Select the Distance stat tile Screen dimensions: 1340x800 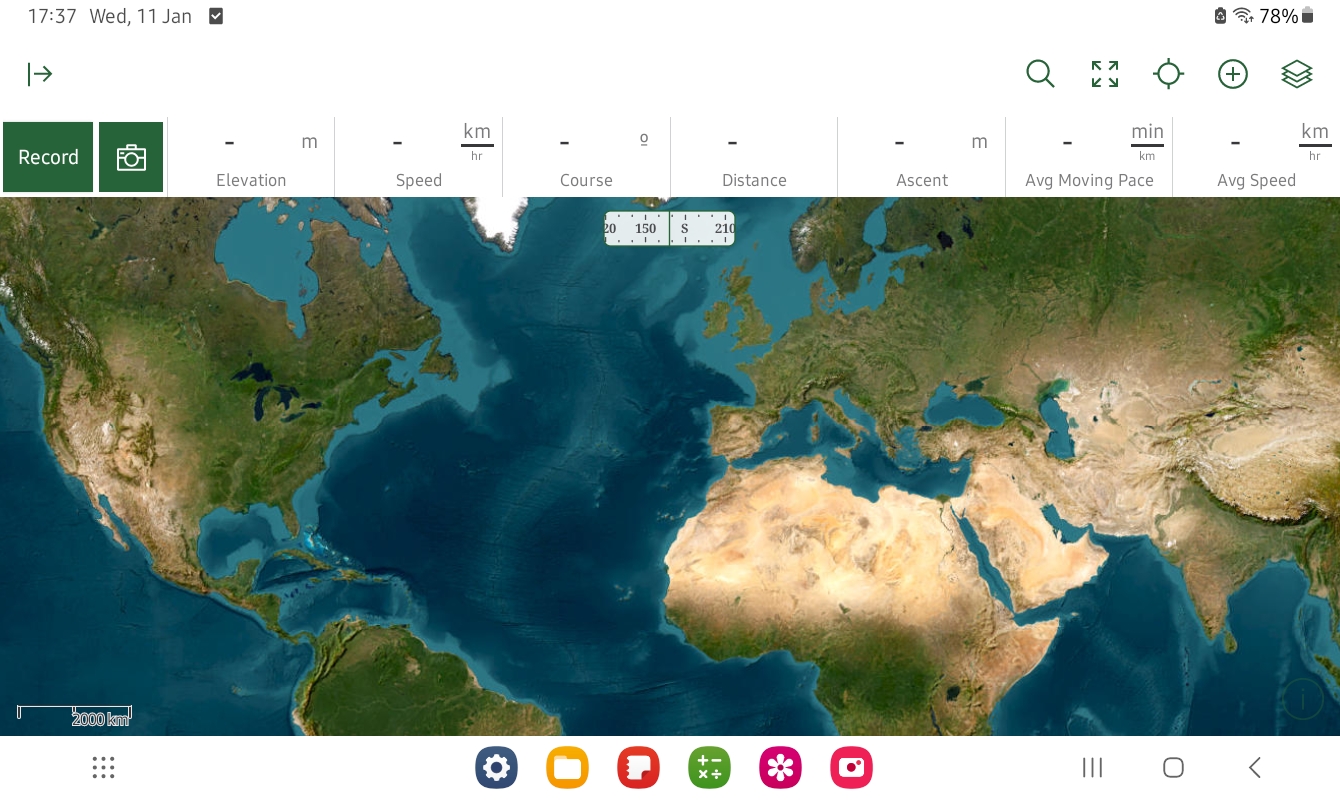pos(754,157)
